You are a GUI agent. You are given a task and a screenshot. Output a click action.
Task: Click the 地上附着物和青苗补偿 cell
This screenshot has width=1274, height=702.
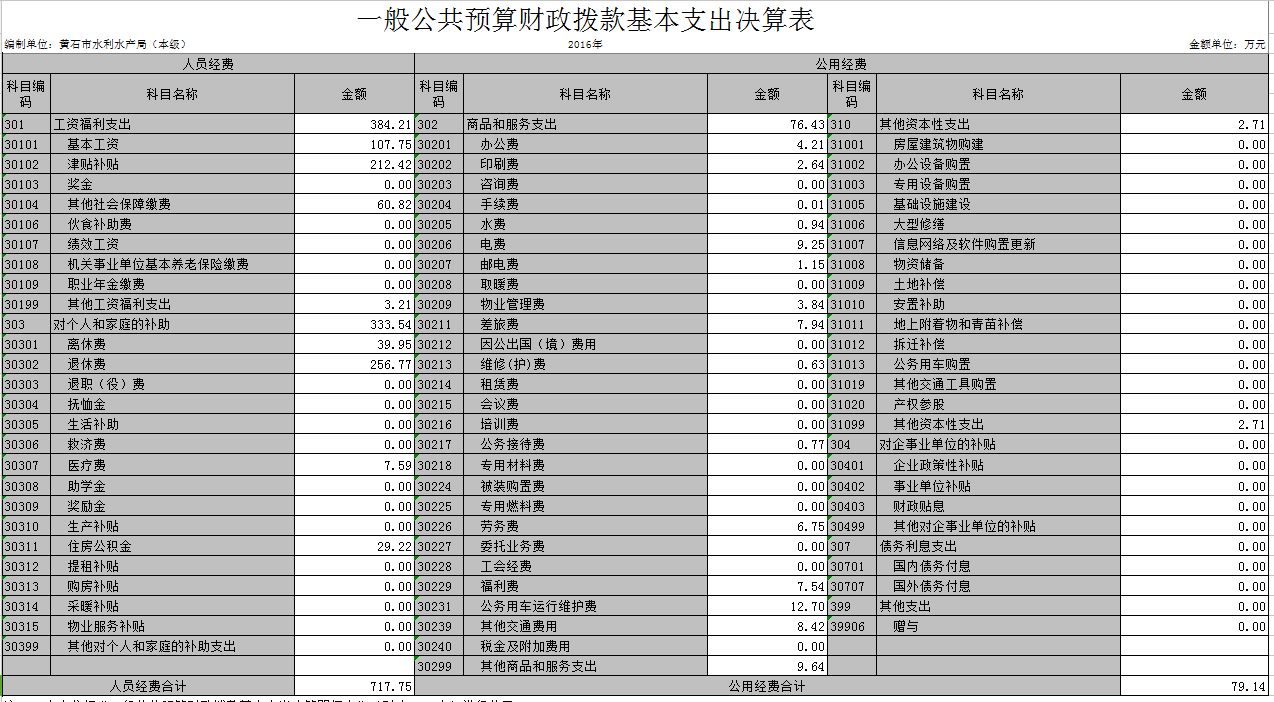point(998,325)
